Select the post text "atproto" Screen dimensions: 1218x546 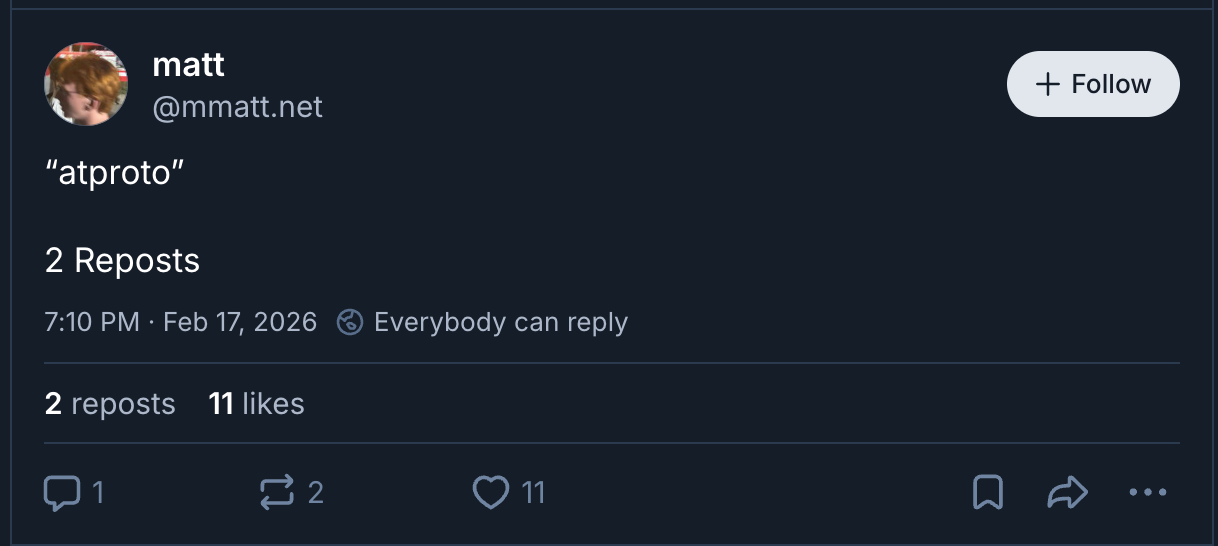115,173
